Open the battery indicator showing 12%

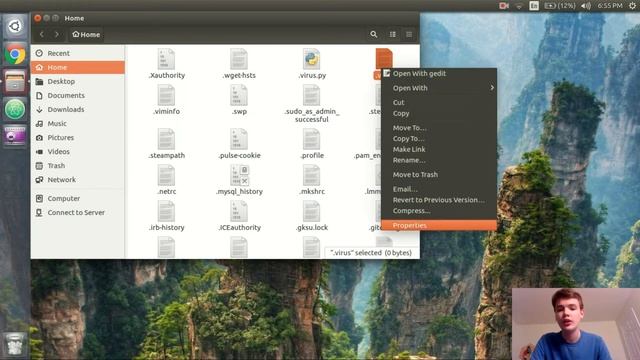click(x=560, y=6)
